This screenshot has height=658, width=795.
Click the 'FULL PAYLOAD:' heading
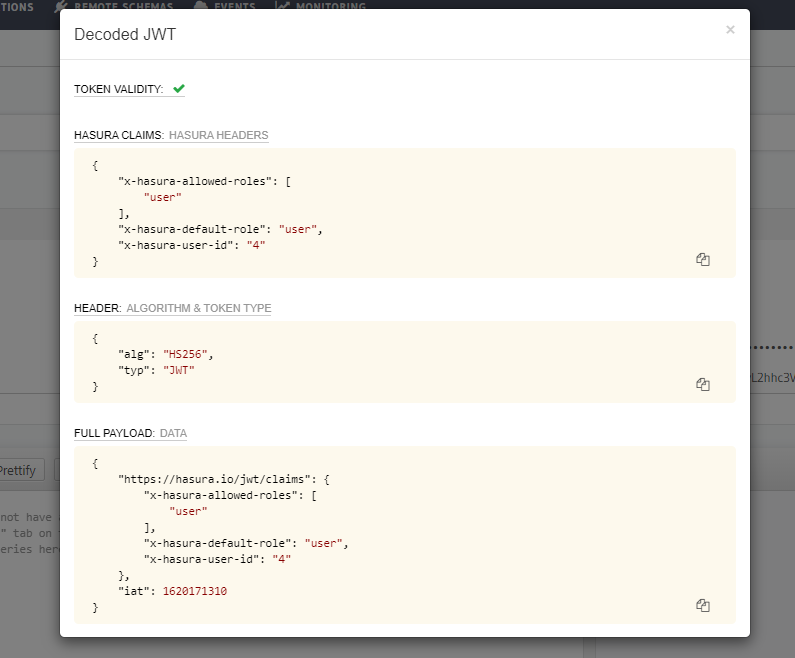pos(114,433)
